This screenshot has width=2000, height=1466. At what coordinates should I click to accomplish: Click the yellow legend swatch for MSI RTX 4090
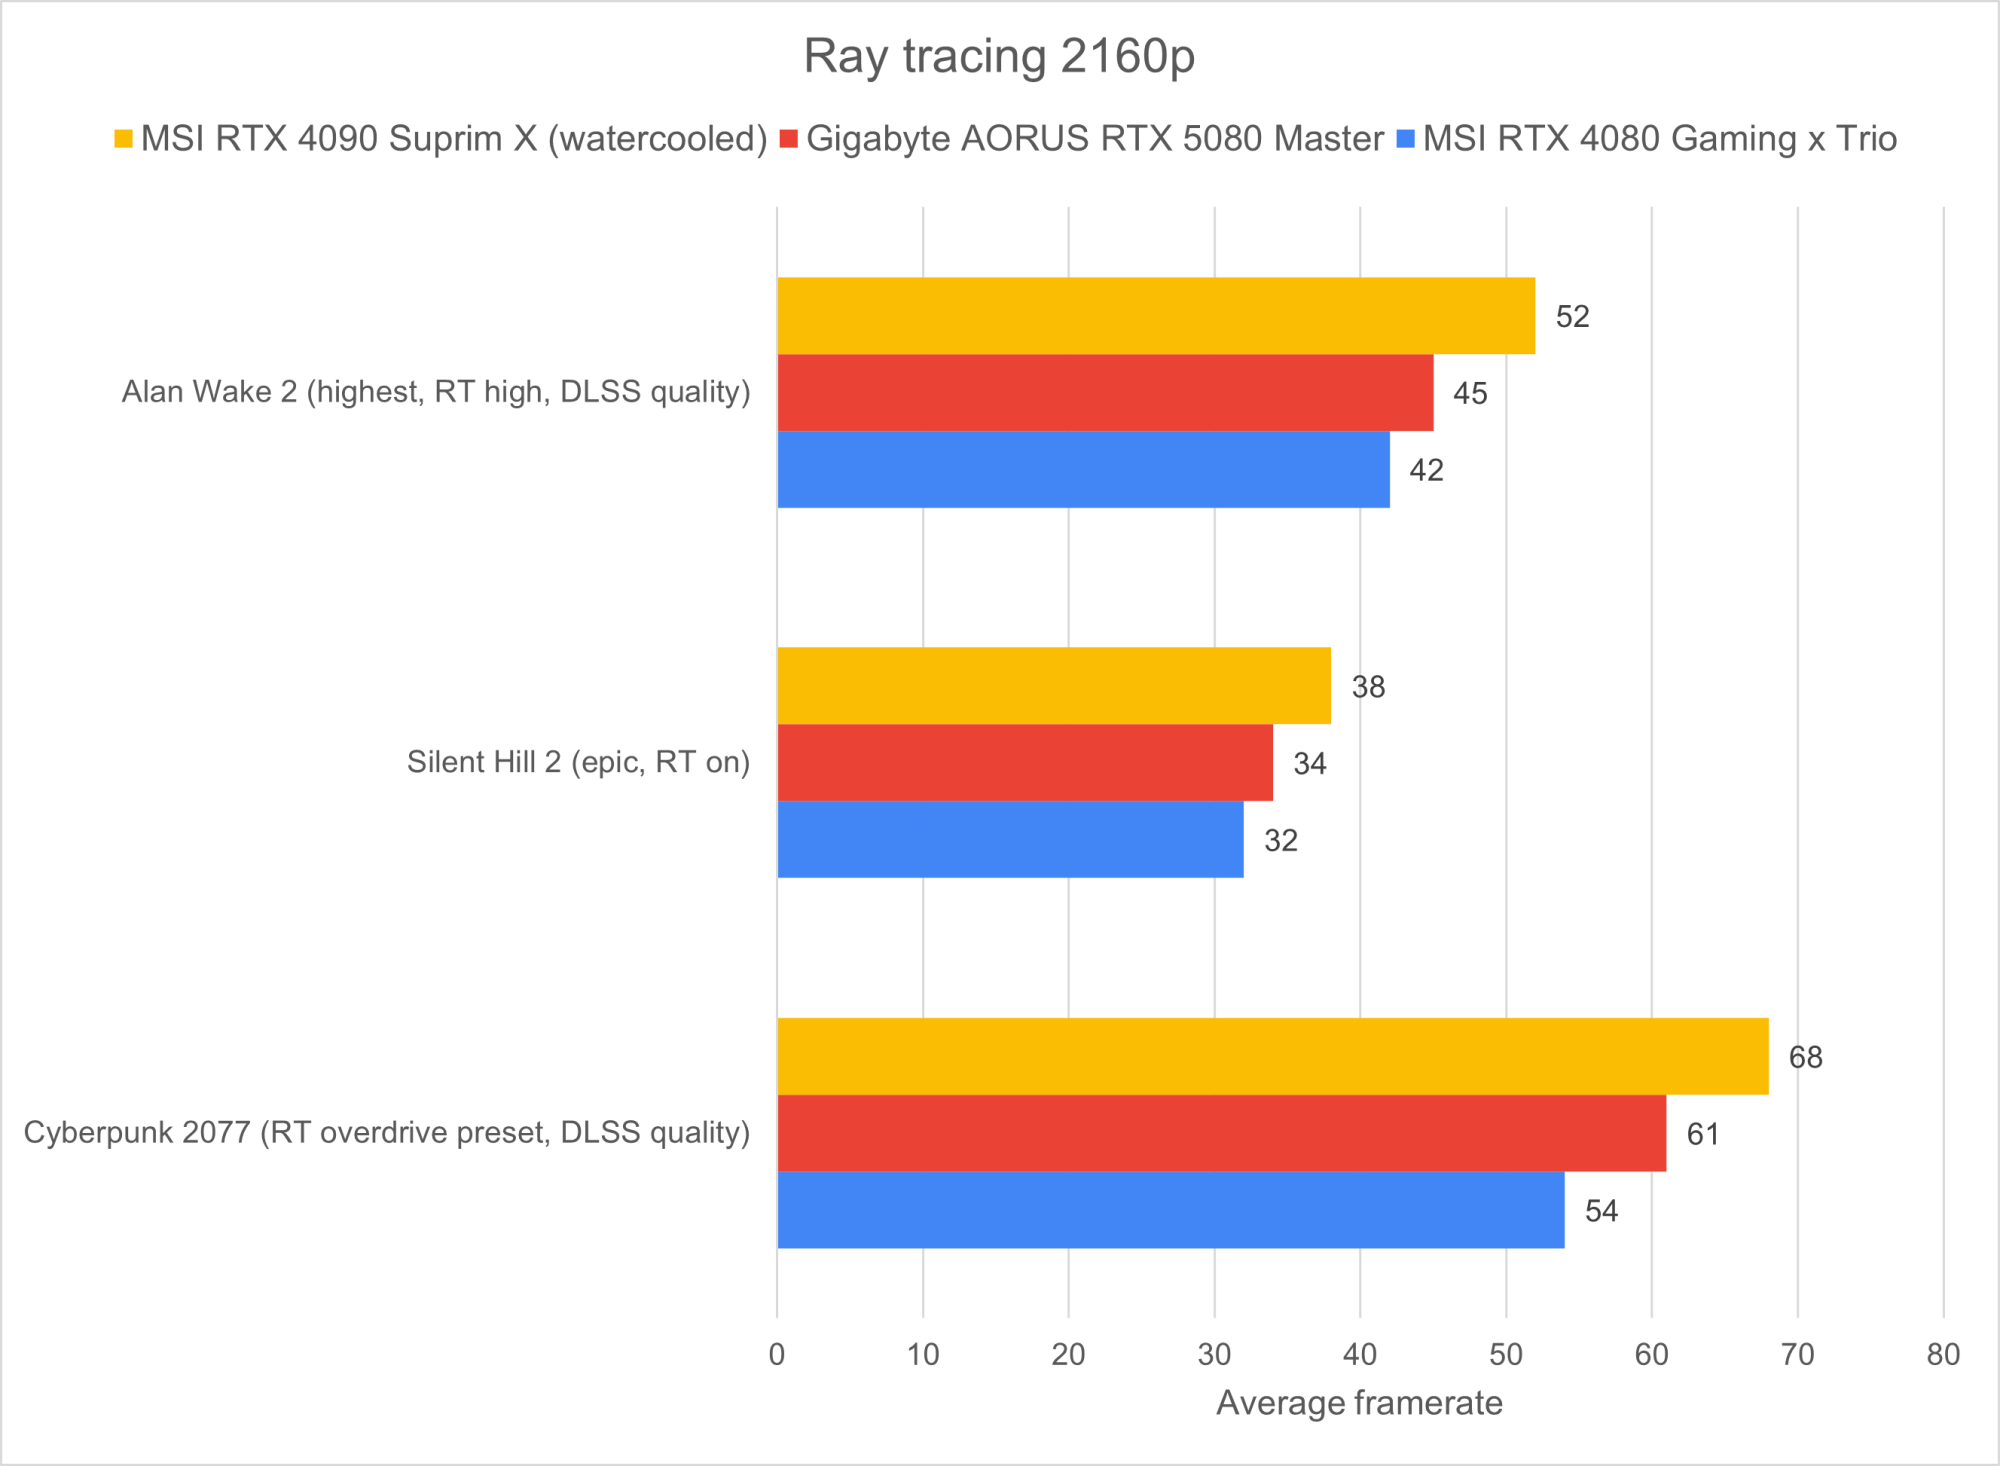(123, 139)
